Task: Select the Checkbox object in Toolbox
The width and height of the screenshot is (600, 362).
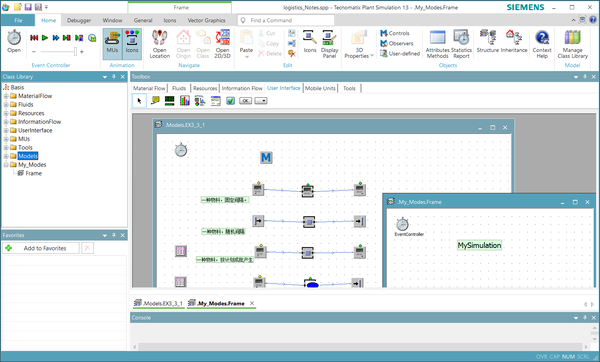Action: tap(230, 101)
